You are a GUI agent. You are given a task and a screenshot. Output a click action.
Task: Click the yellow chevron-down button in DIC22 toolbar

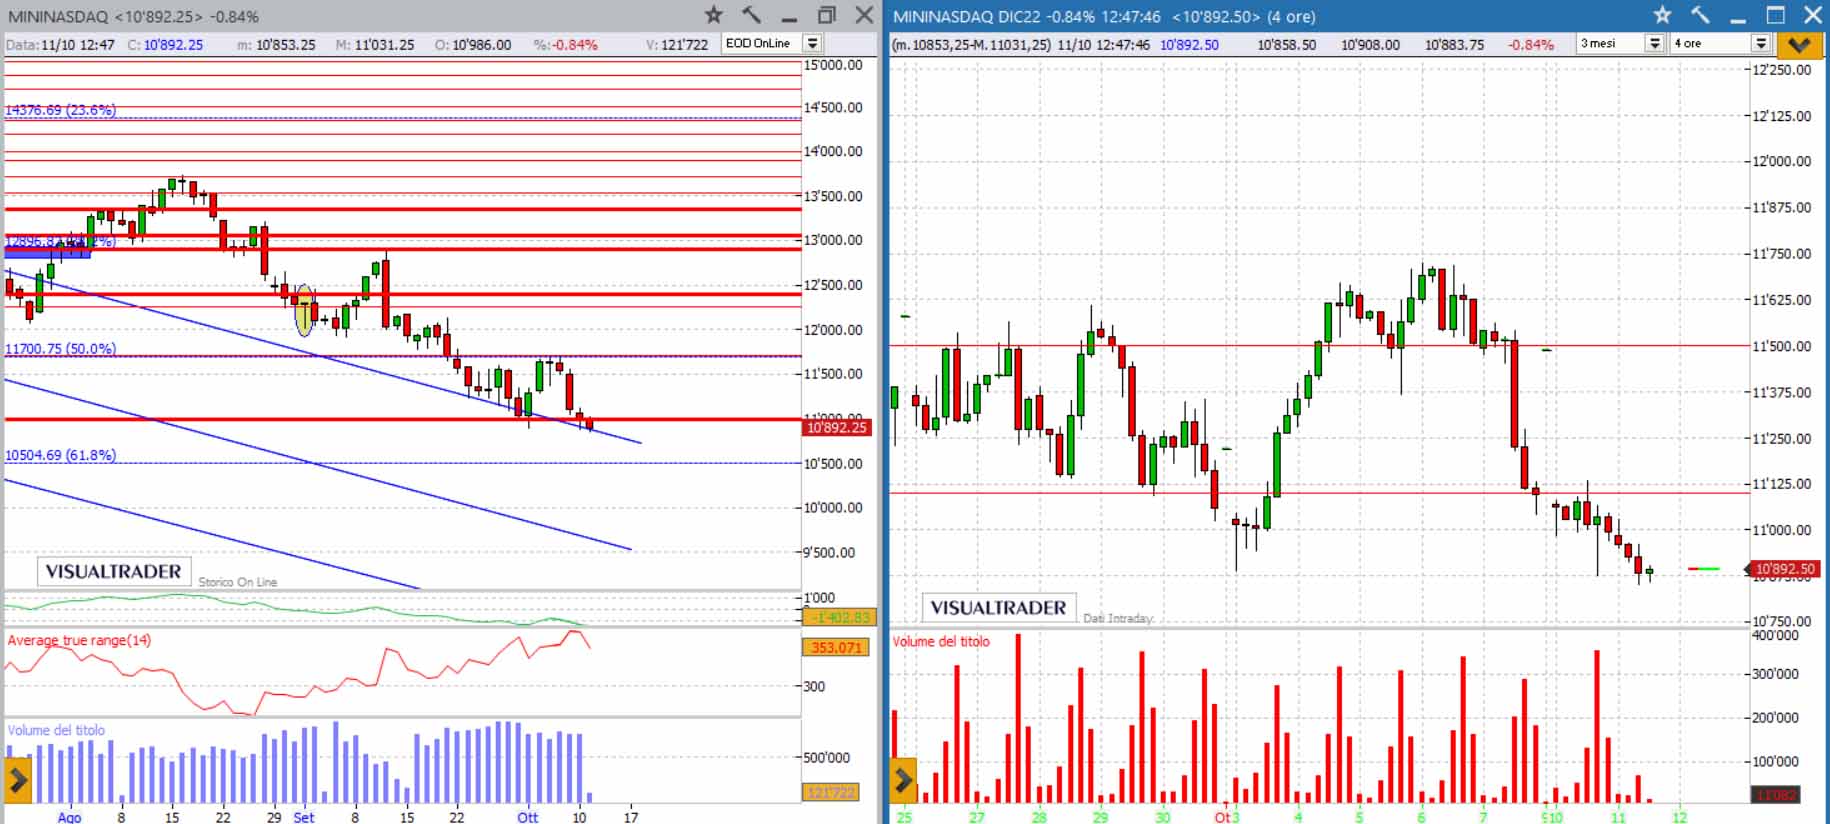click(x=1799, y=44)
